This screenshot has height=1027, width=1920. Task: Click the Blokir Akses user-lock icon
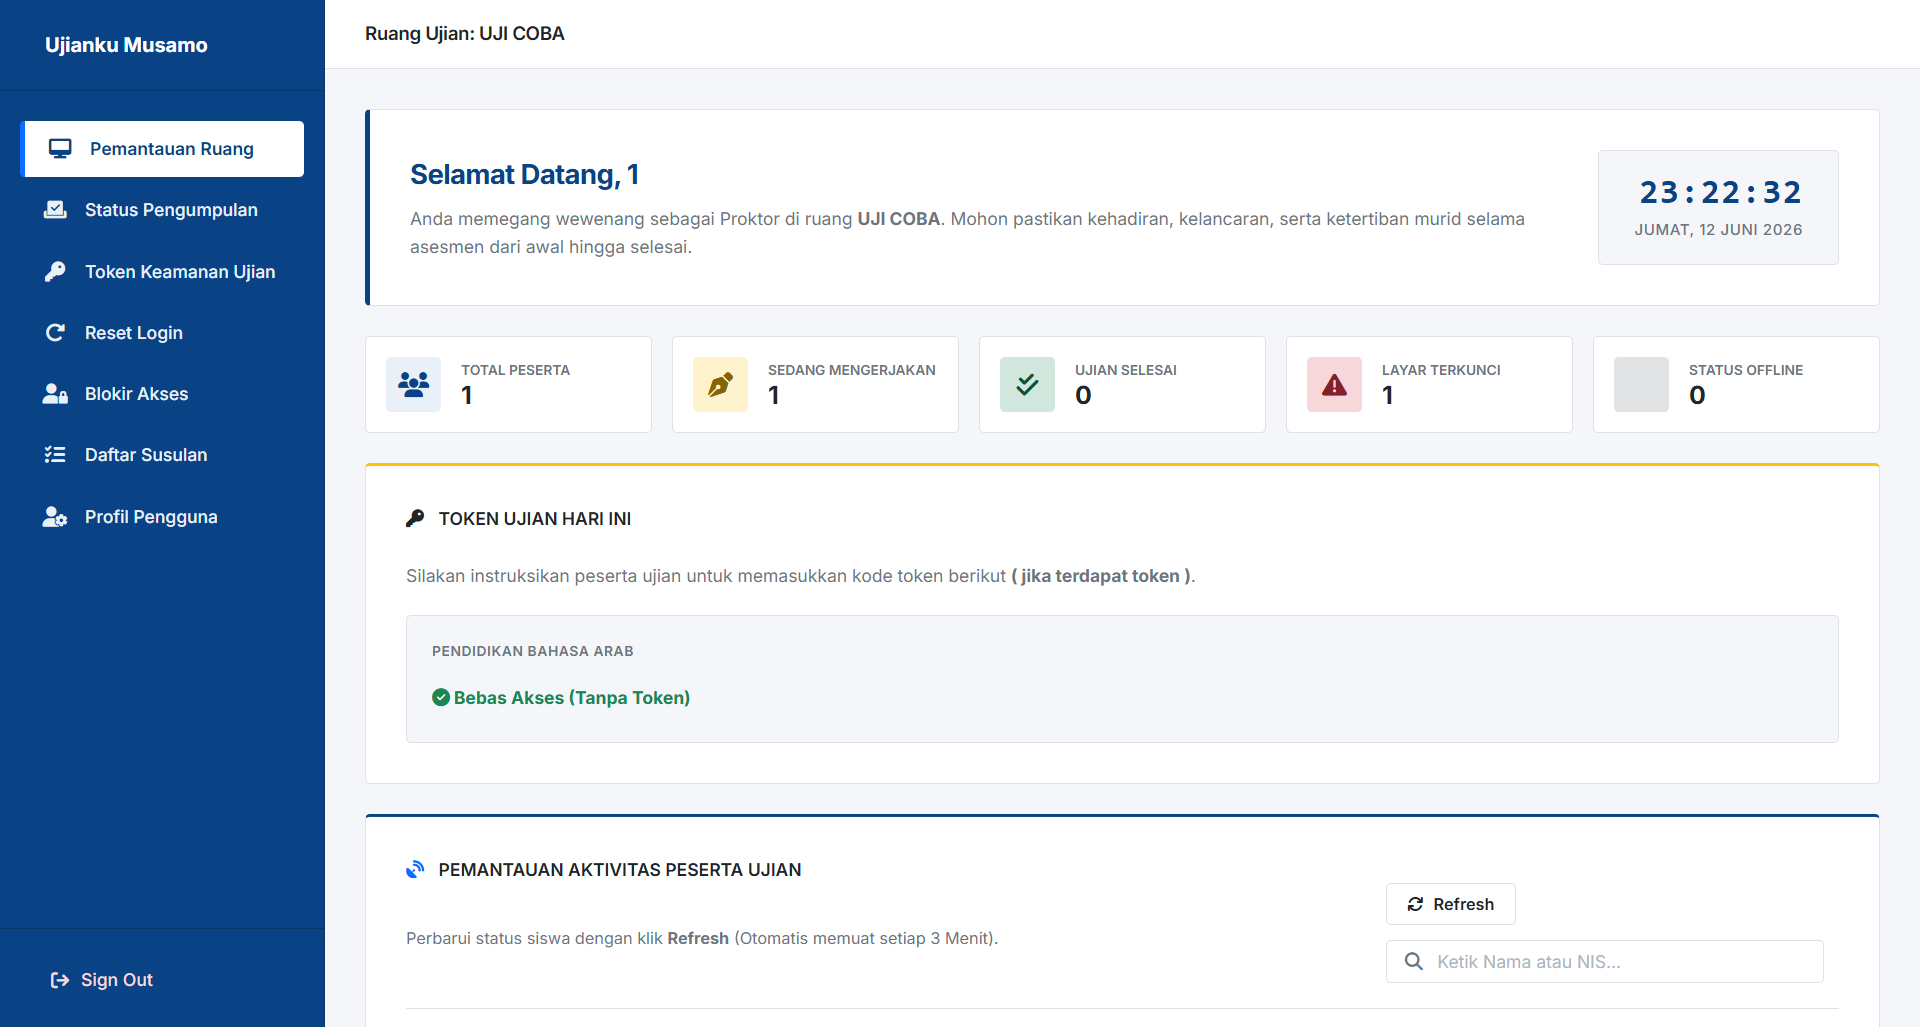point(55,394)
